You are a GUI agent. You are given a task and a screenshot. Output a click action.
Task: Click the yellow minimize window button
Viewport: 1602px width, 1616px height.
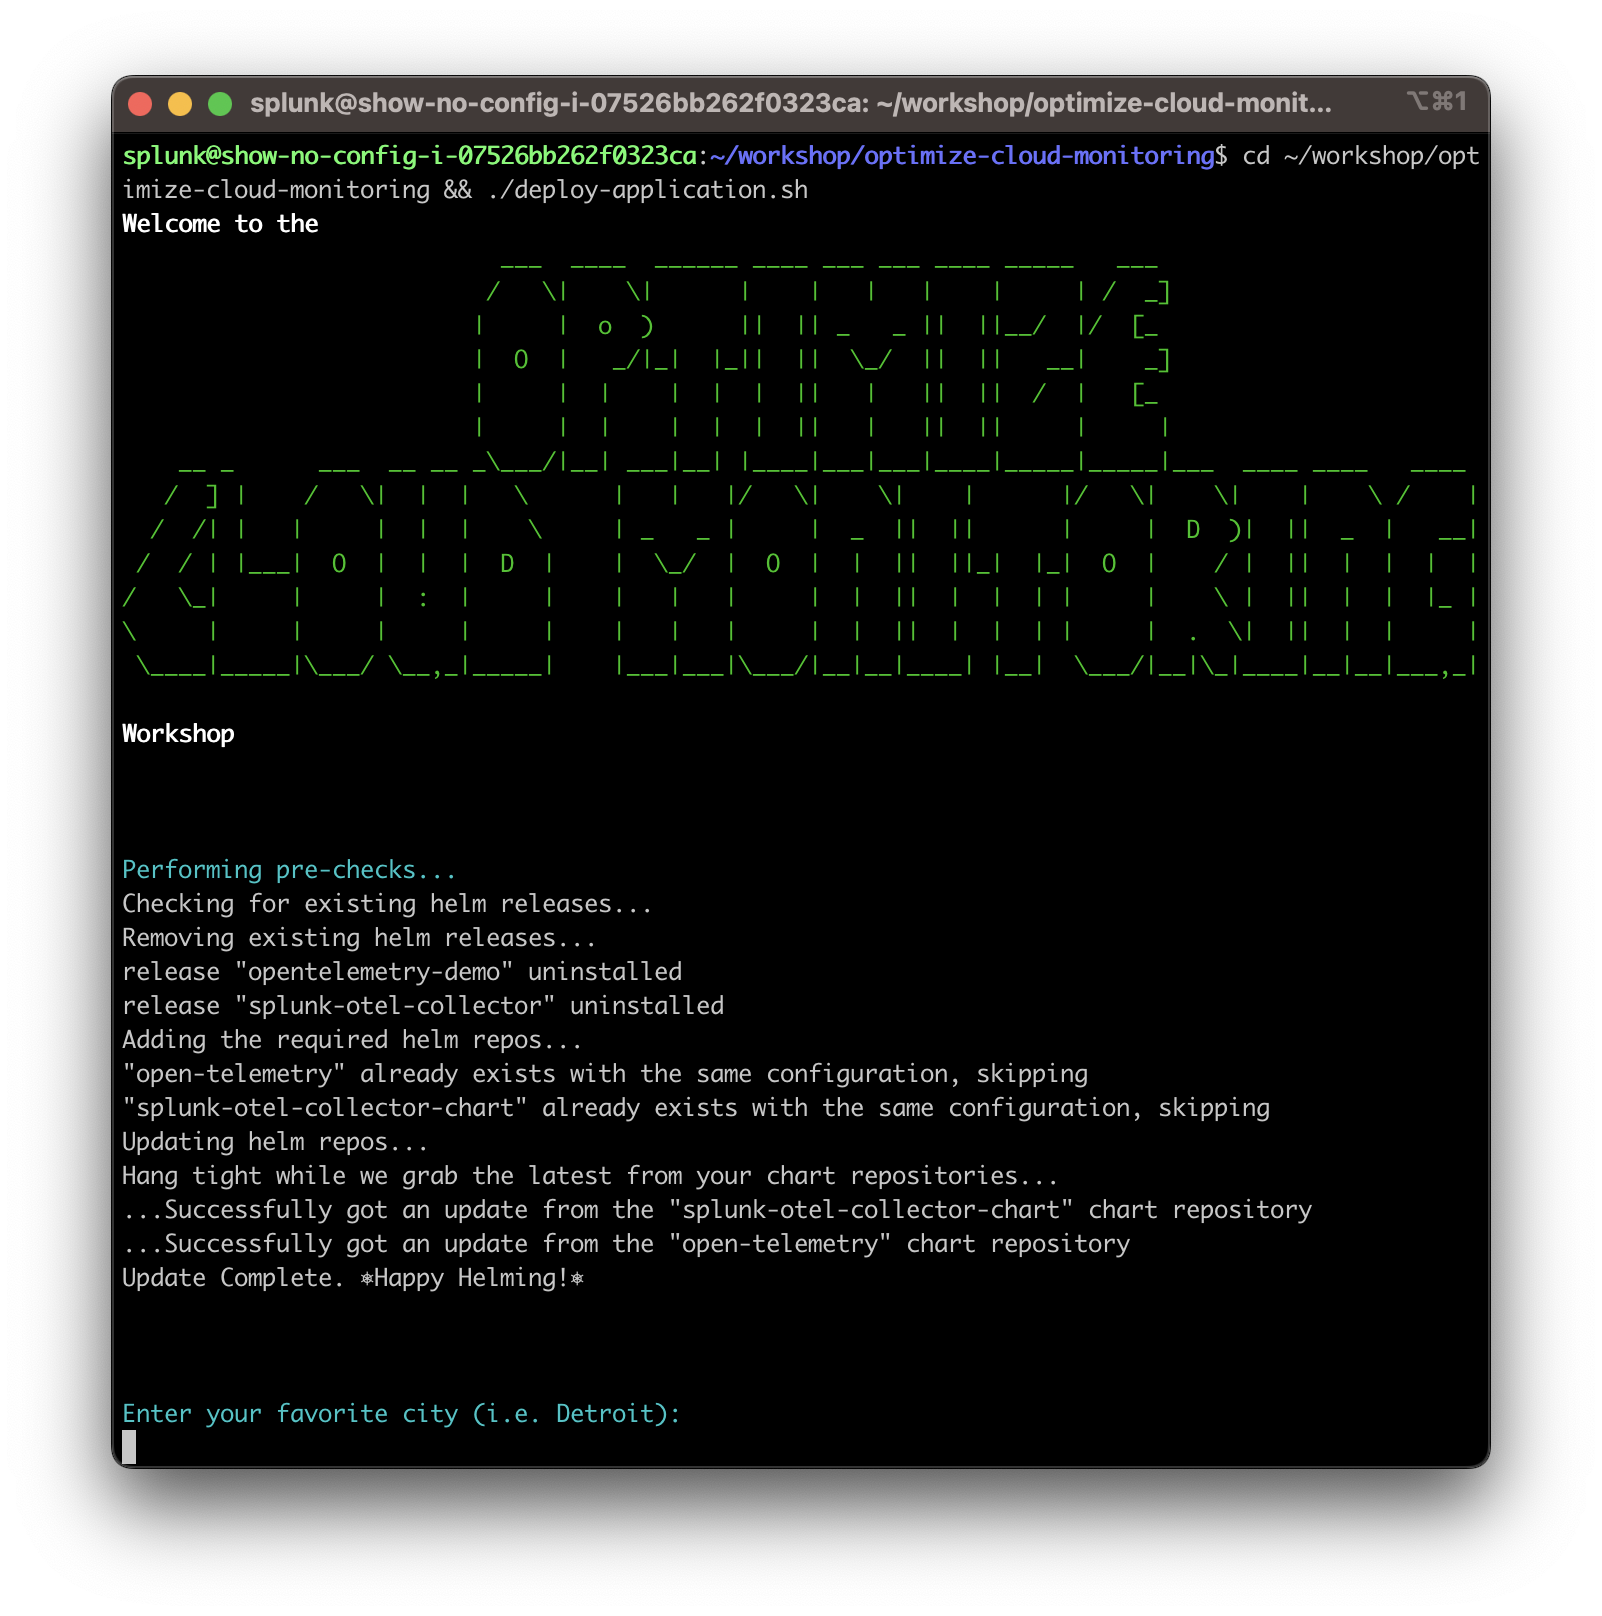180,104
